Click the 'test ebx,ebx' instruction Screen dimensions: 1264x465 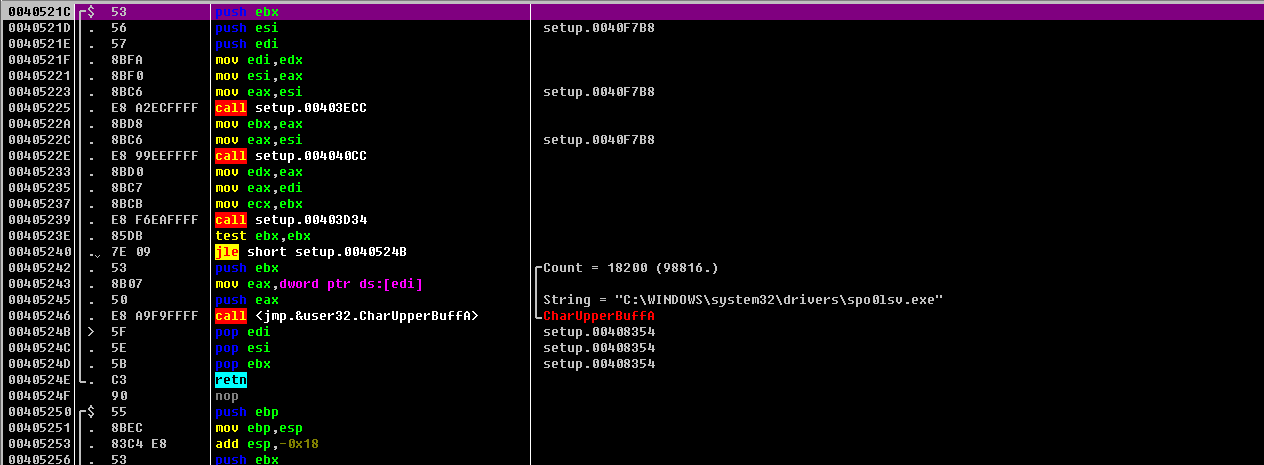[x=263, y=236]
